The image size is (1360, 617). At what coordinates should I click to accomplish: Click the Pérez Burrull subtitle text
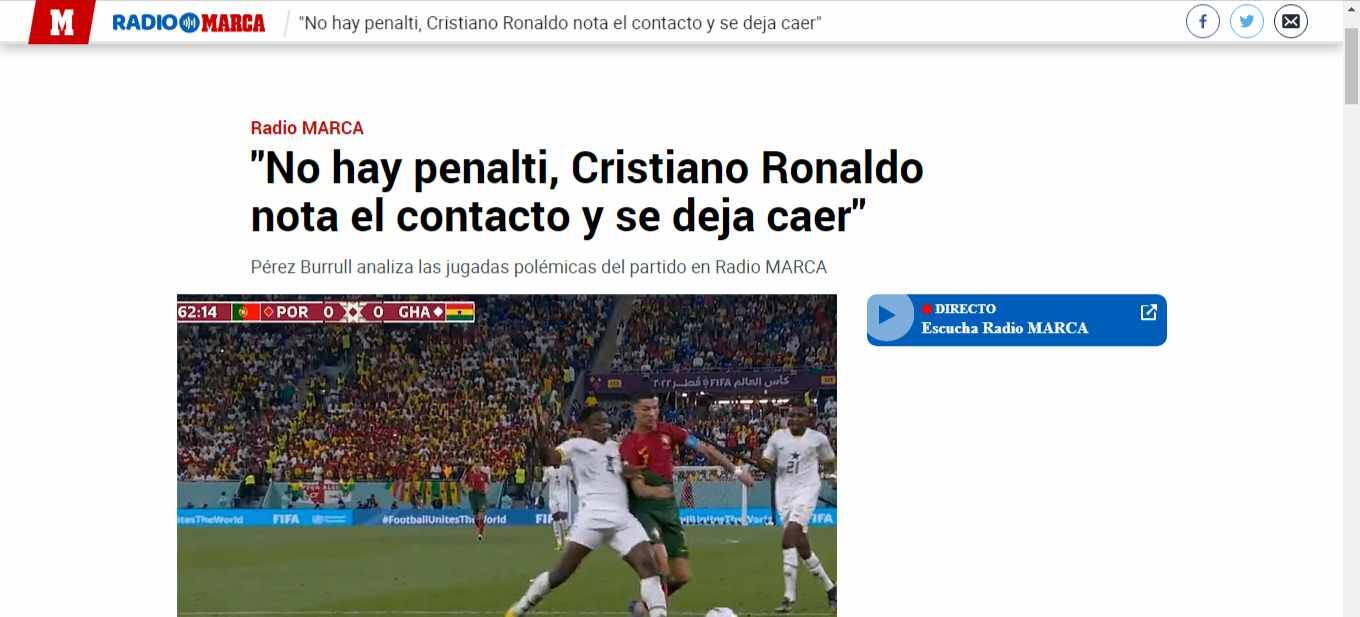coord(539,267)
